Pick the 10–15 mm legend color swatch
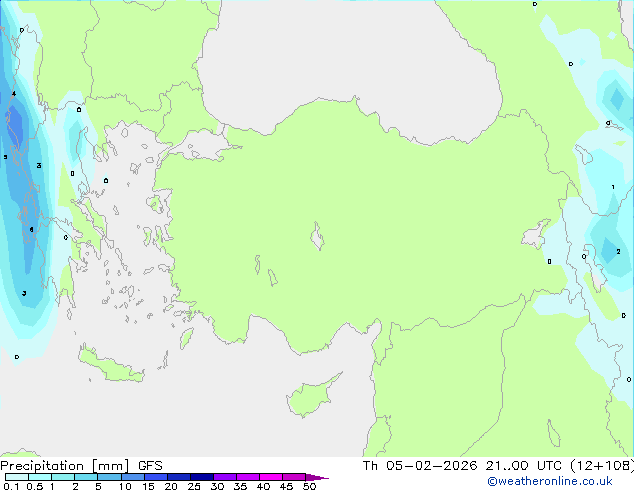 coord(133,477)
